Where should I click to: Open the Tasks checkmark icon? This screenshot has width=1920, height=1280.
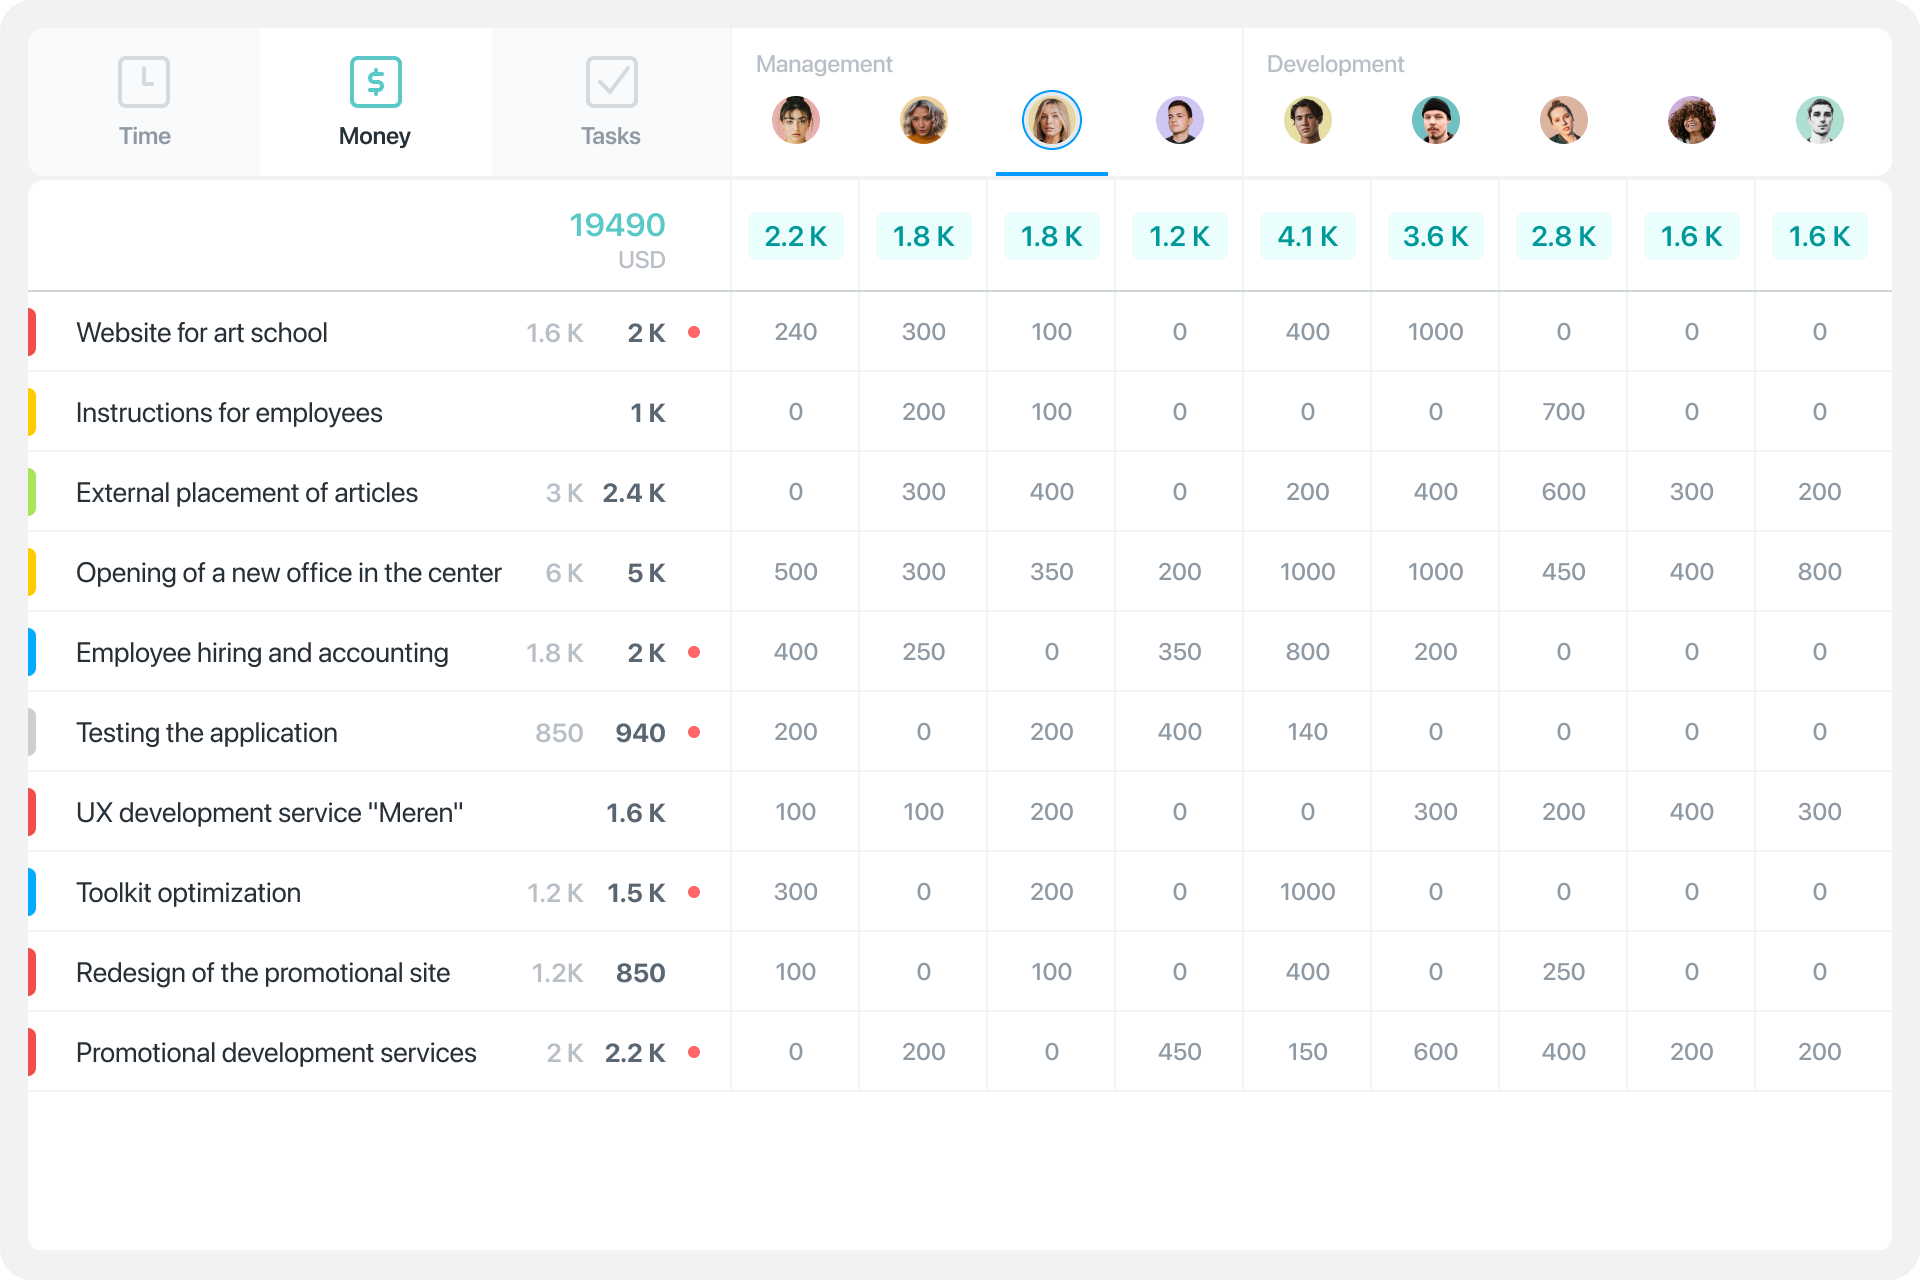pos(611,82)
